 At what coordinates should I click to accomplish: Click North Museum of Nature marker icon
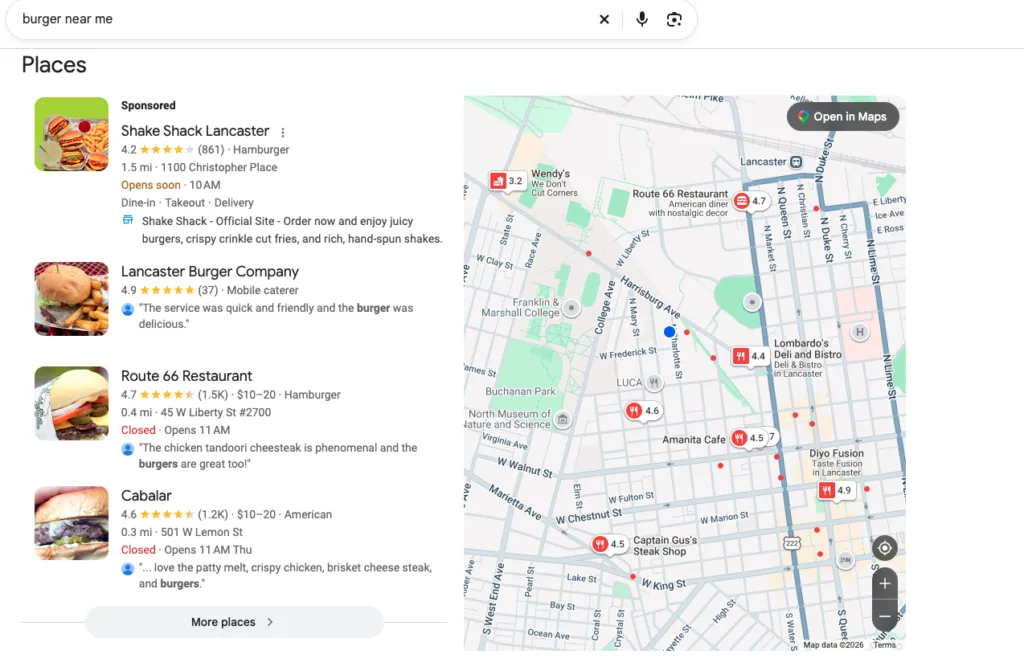(x=562, y=419)
